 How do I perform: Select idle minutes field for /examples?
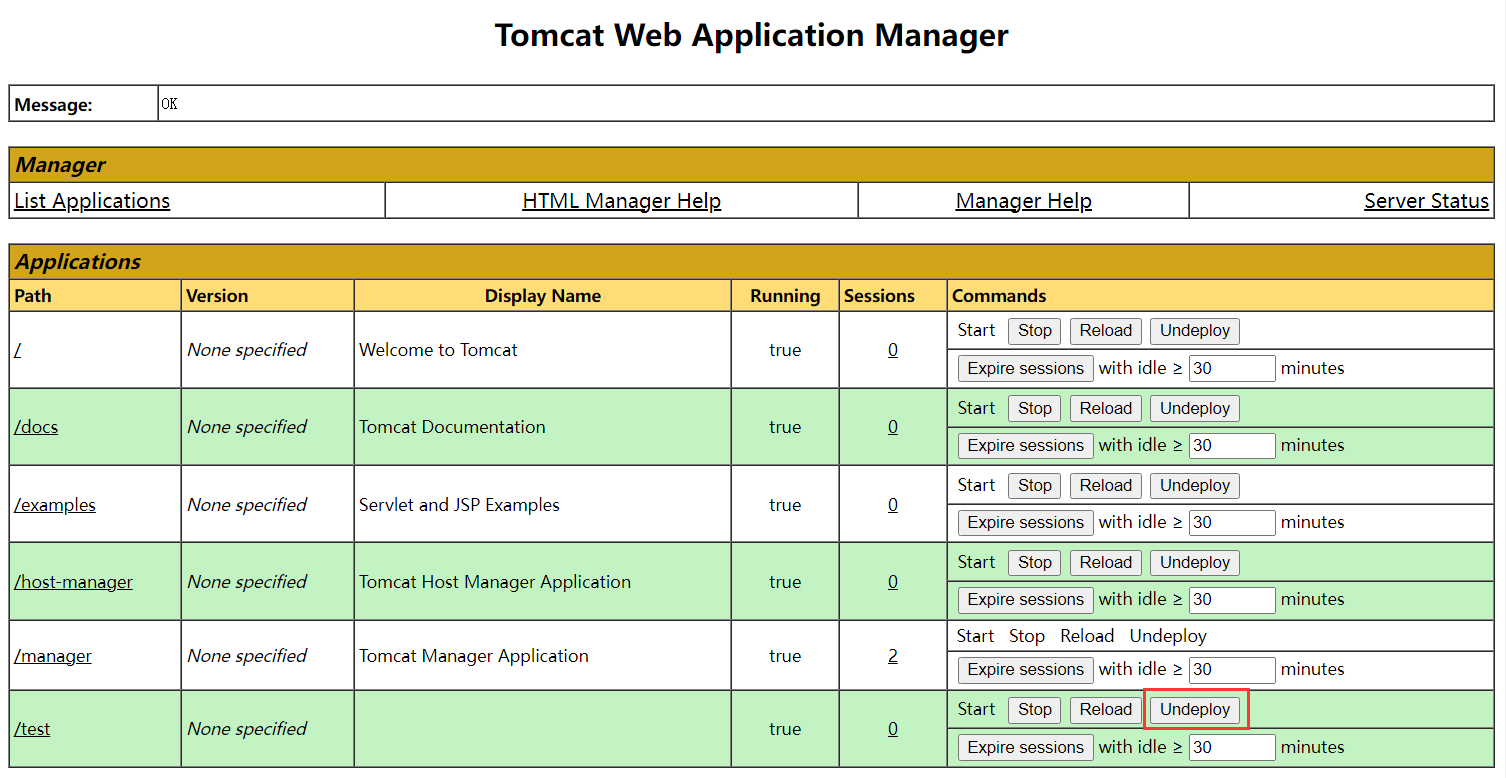click(x=1231, y=522)
